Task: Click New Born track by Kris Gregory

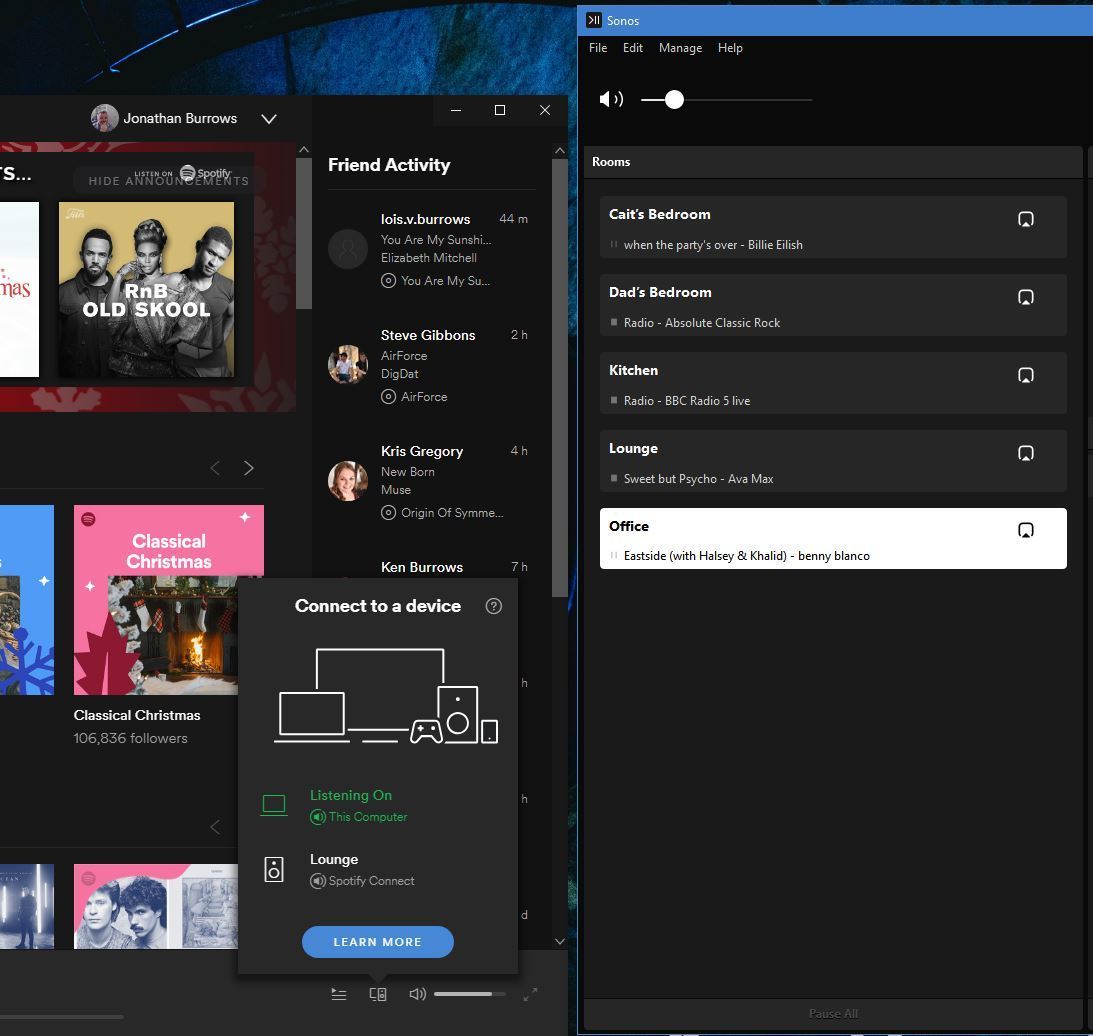Action: point(408,472)
